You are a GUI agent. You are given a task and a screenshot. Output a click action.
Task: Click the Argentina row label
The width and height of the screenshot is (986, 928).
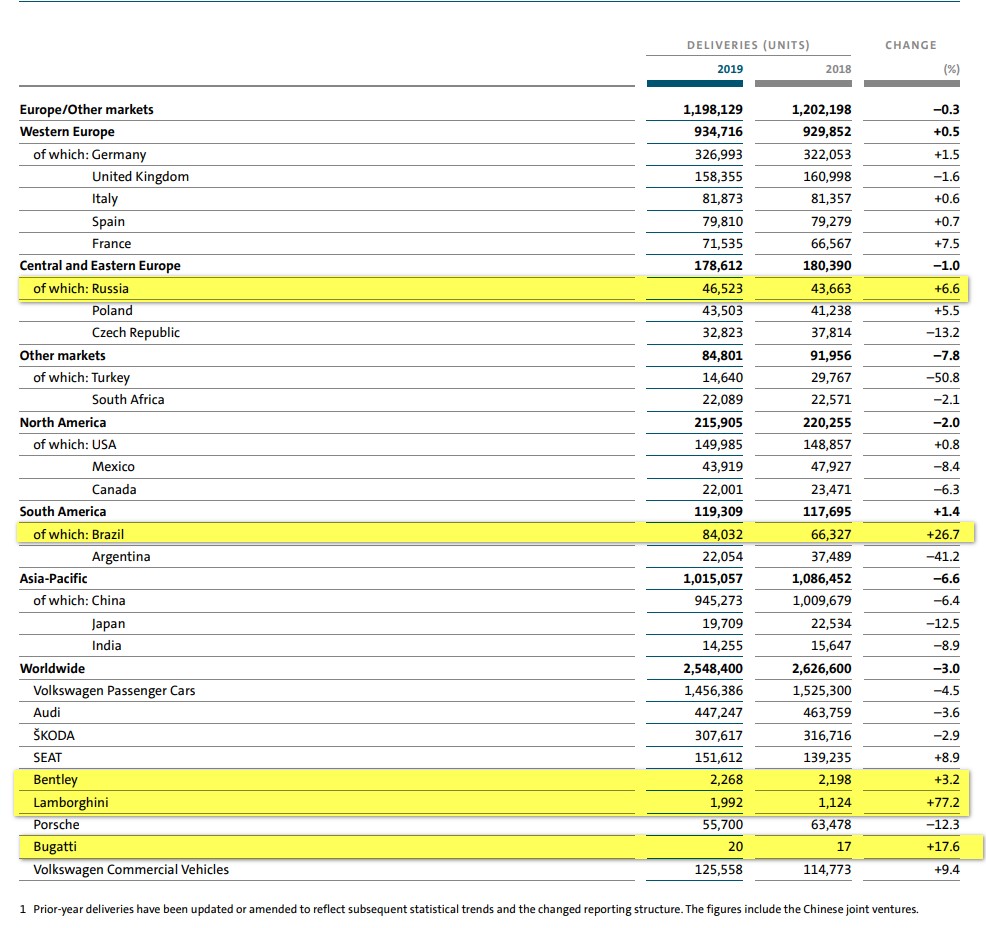[x=121, y=556]
